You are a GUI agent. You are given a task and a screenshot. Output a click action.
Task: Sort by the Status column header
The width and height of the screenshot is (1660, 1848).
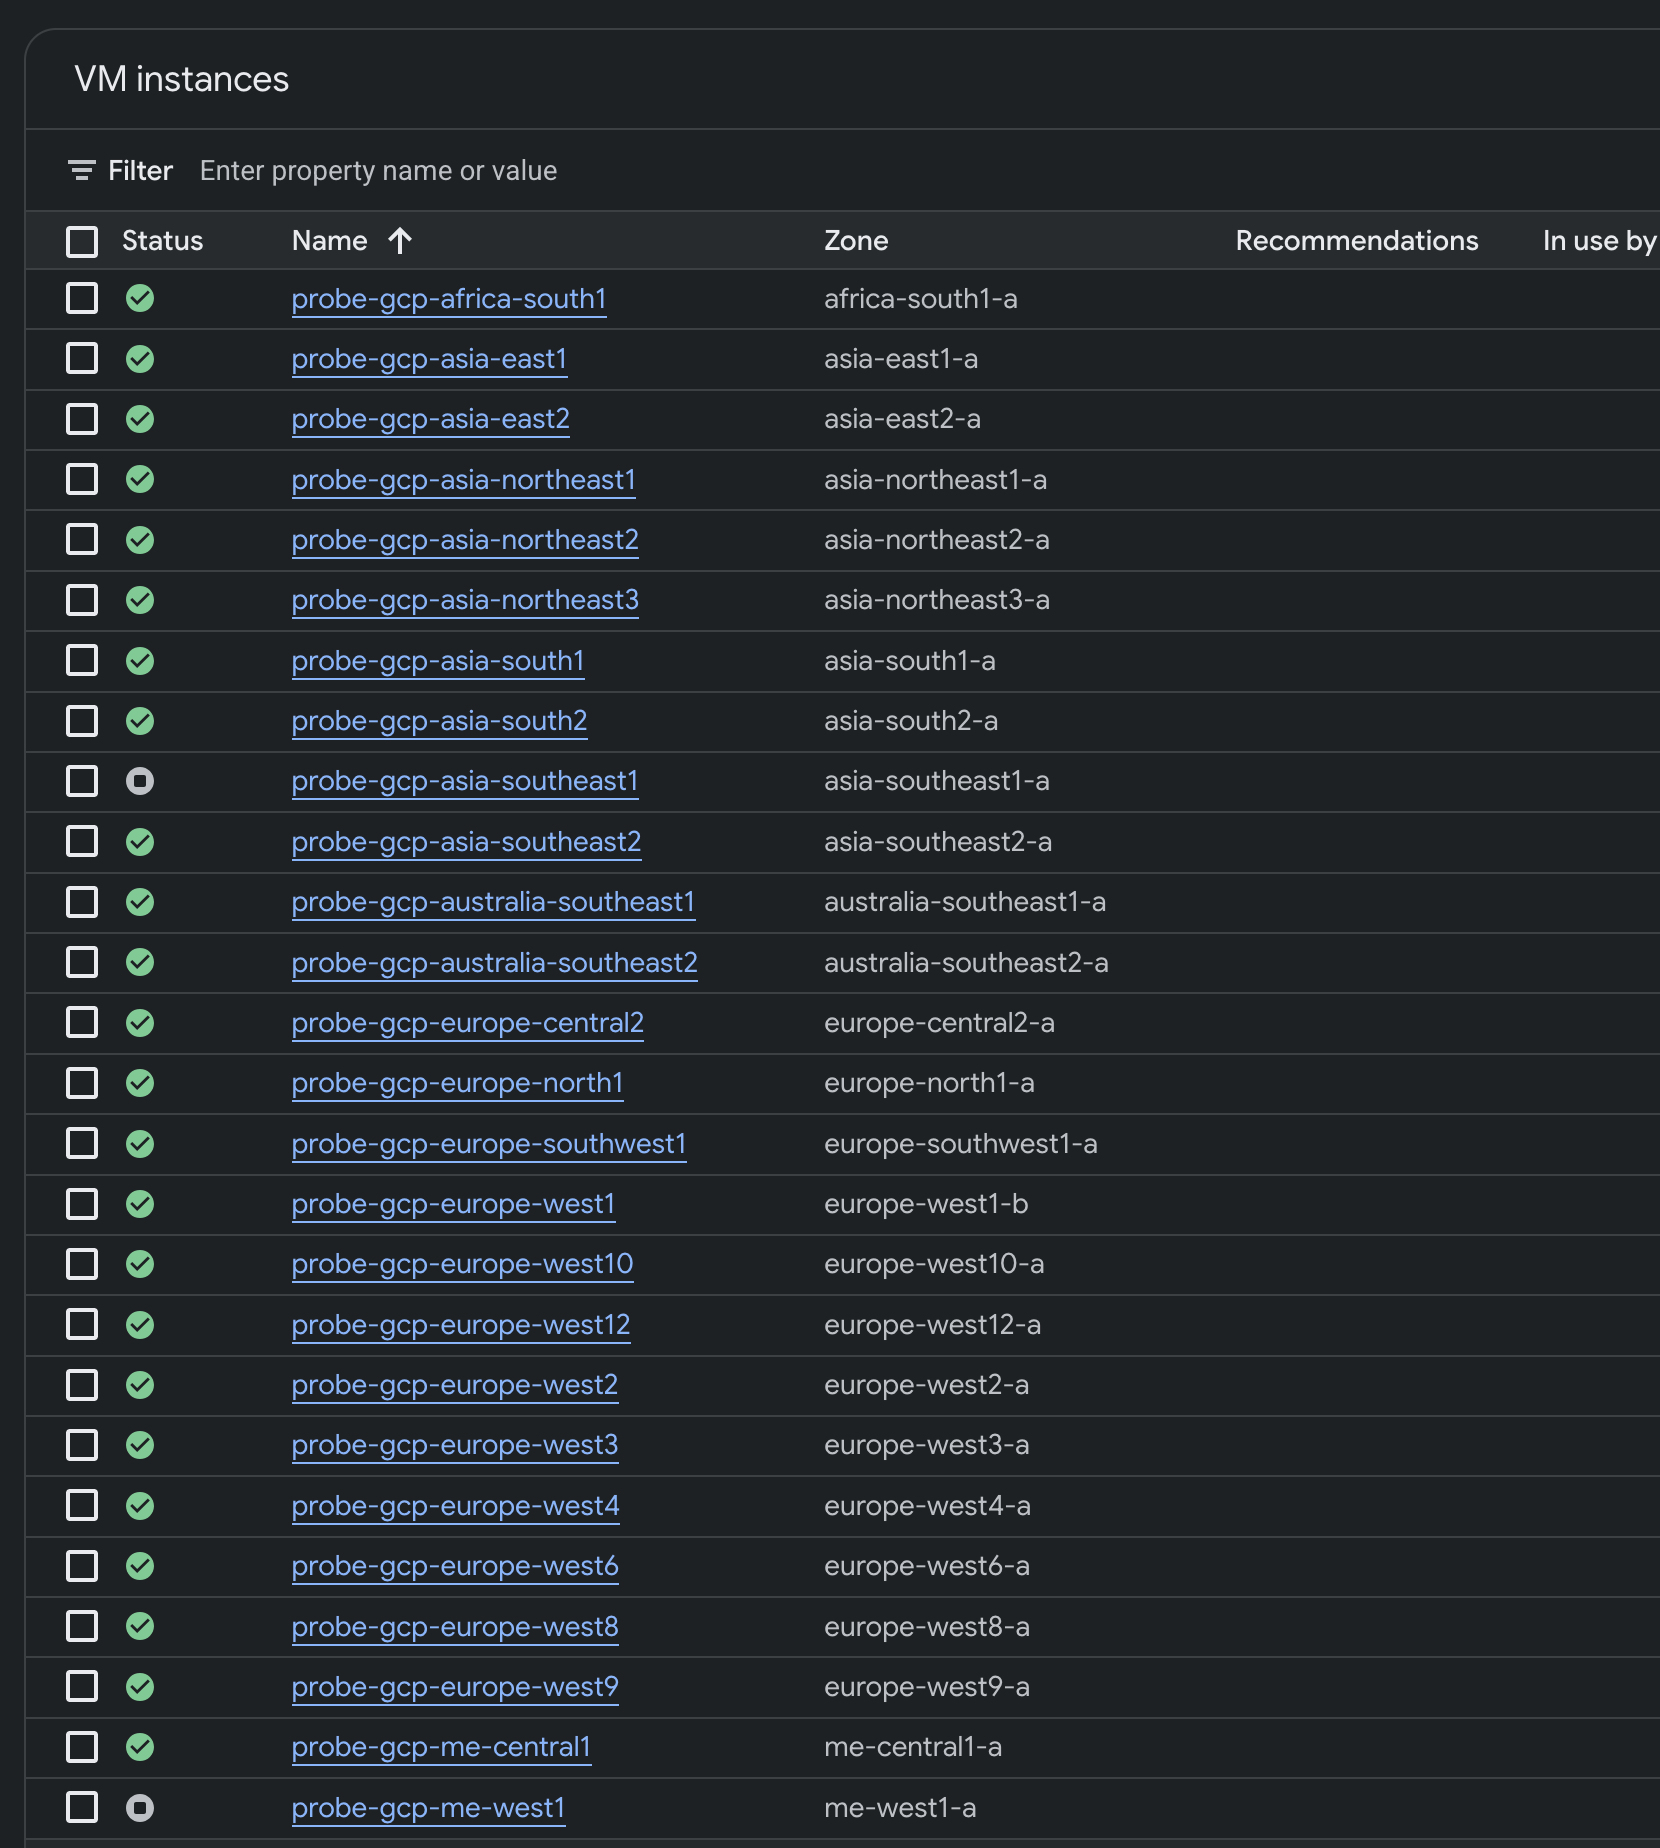point(162,241)
